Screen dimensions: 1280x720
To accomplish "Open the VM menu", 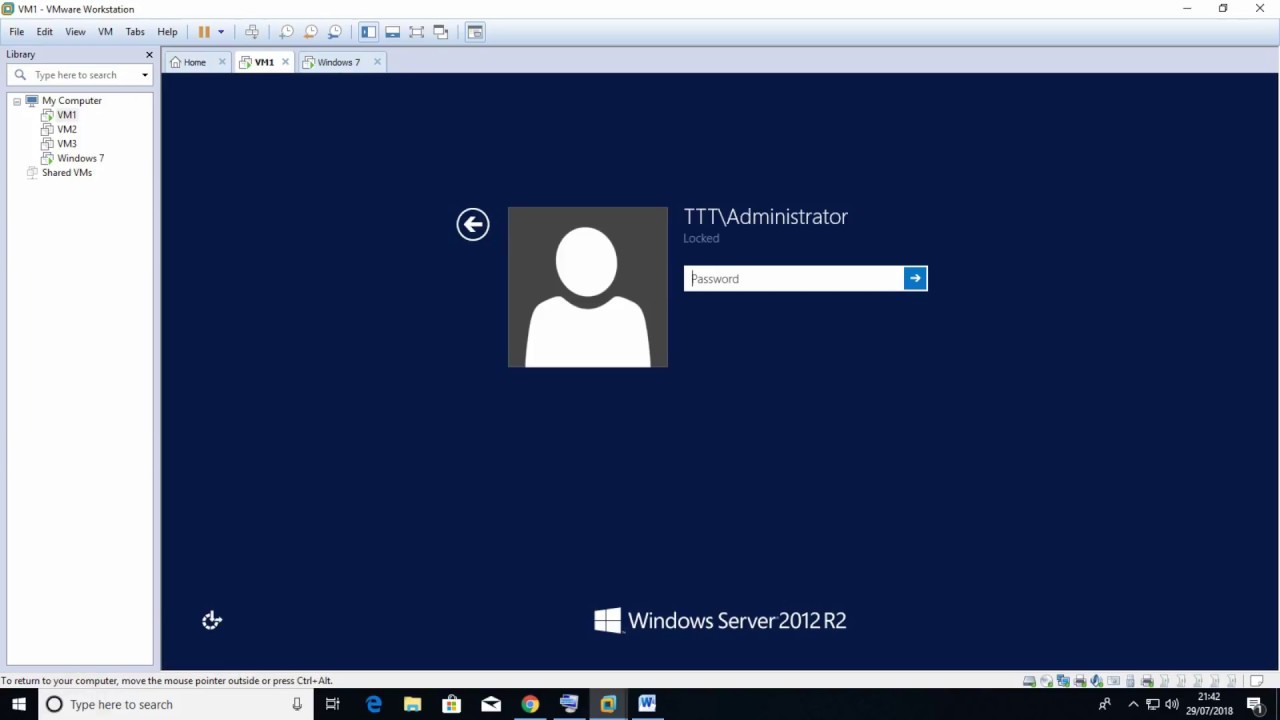I will [x=105, y=32].
